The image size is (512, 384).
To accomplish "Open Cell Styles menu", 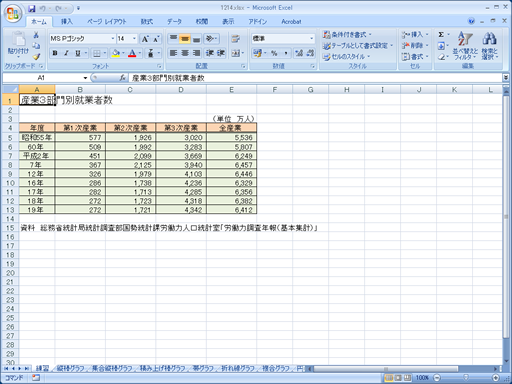I will pos(346,57).
